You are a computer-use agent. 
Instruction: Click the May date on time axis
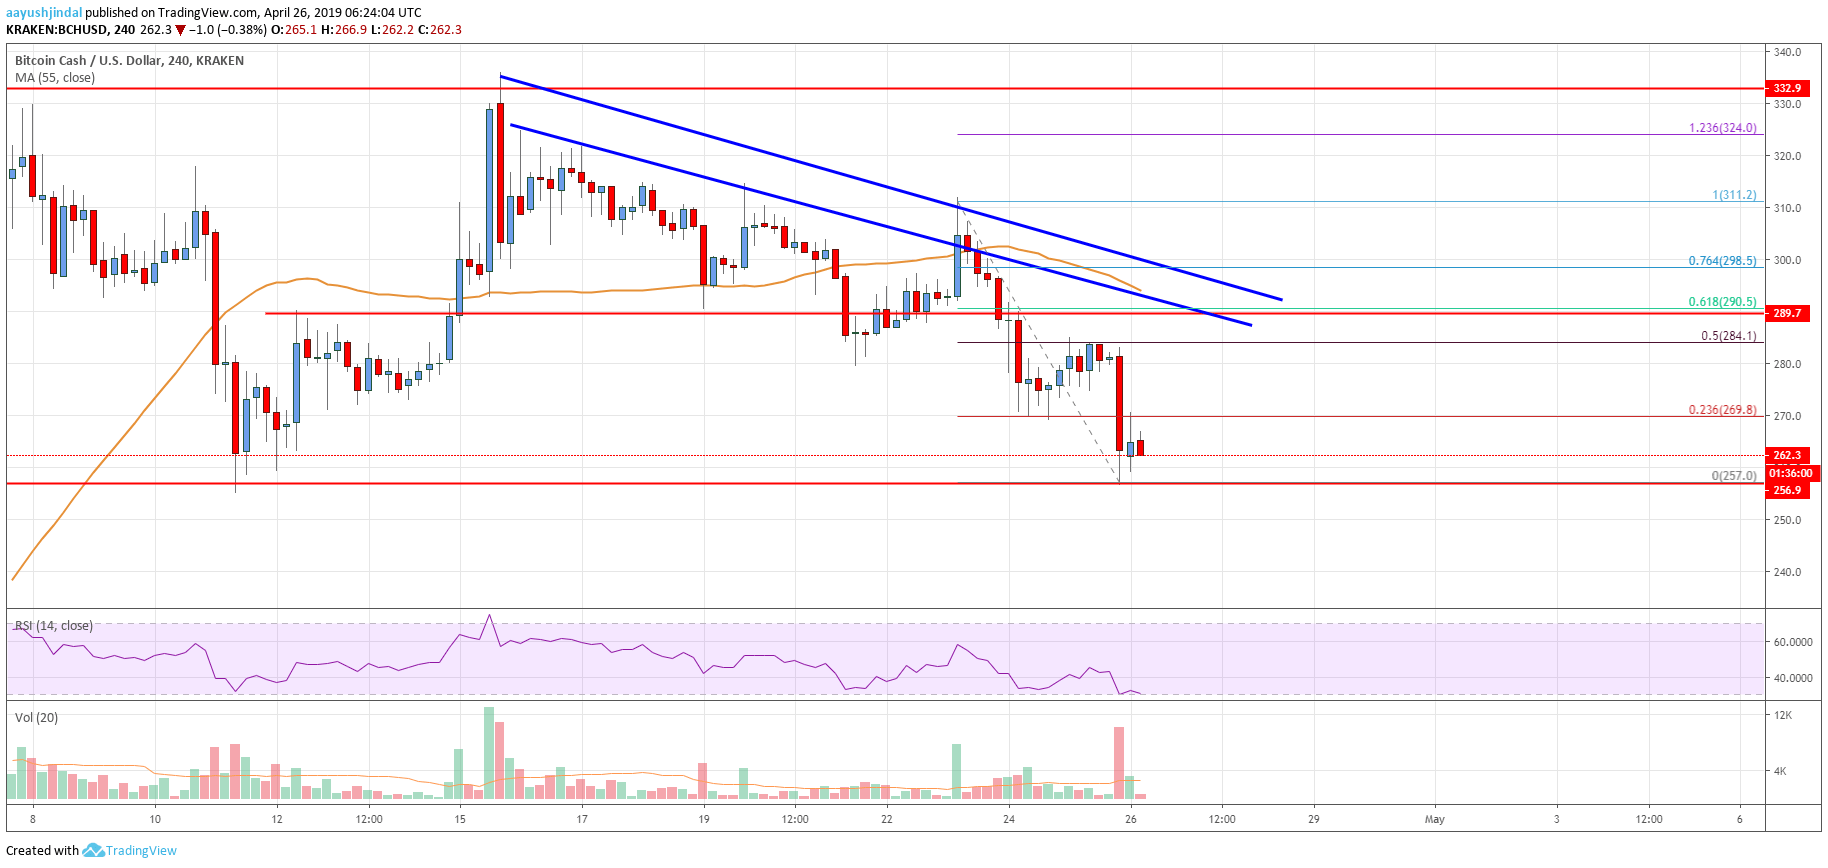click(1435, 819)
